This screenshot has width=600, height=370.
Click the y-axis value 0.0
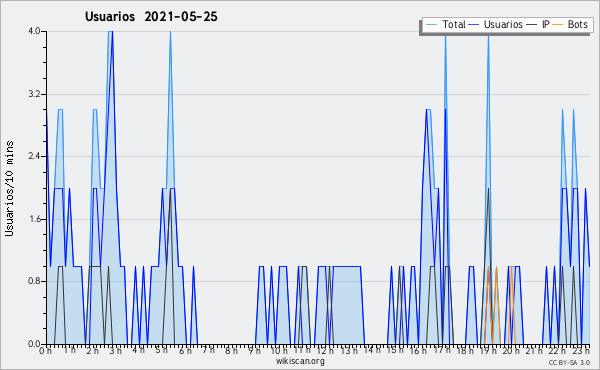click(x=34, y=344)
